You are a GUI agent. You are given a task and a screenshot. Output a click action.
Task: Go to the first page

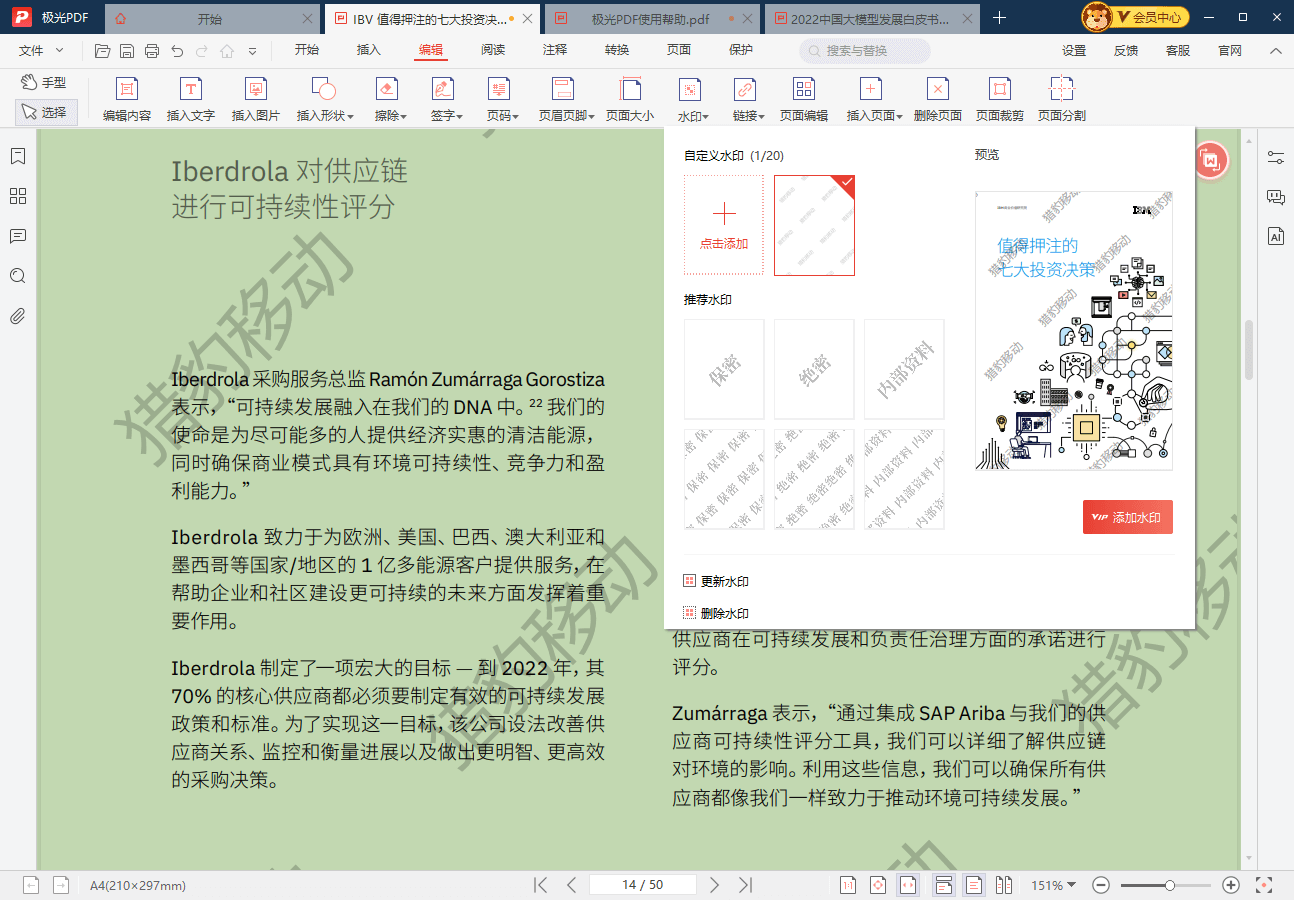point(541,885)
